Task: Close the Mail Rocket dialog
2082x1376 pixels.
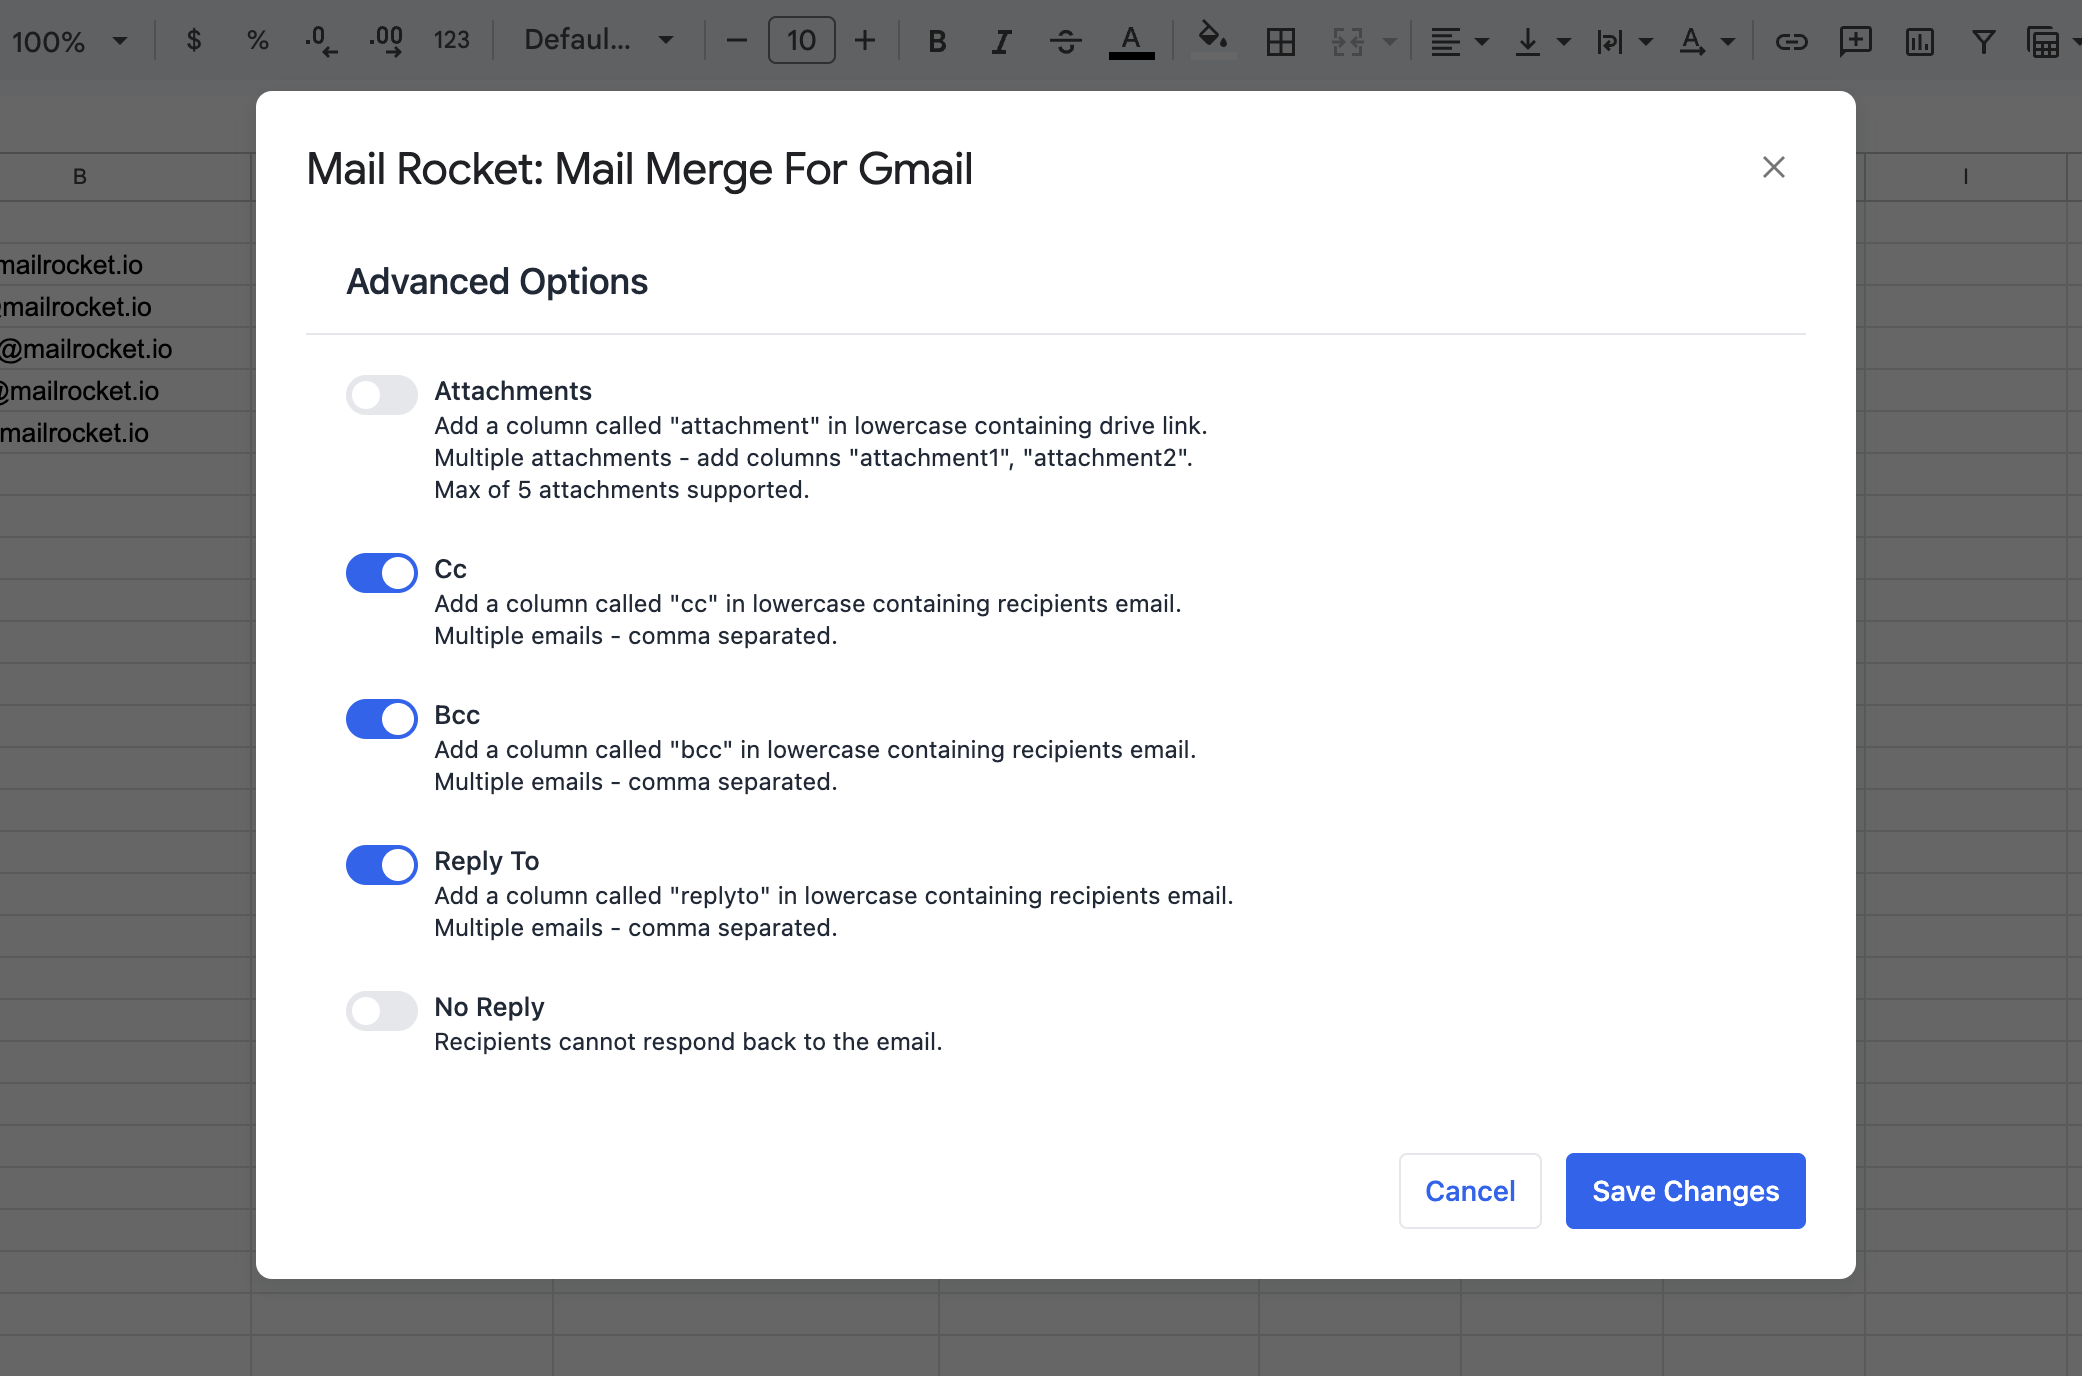Action: pos(1773,167)
